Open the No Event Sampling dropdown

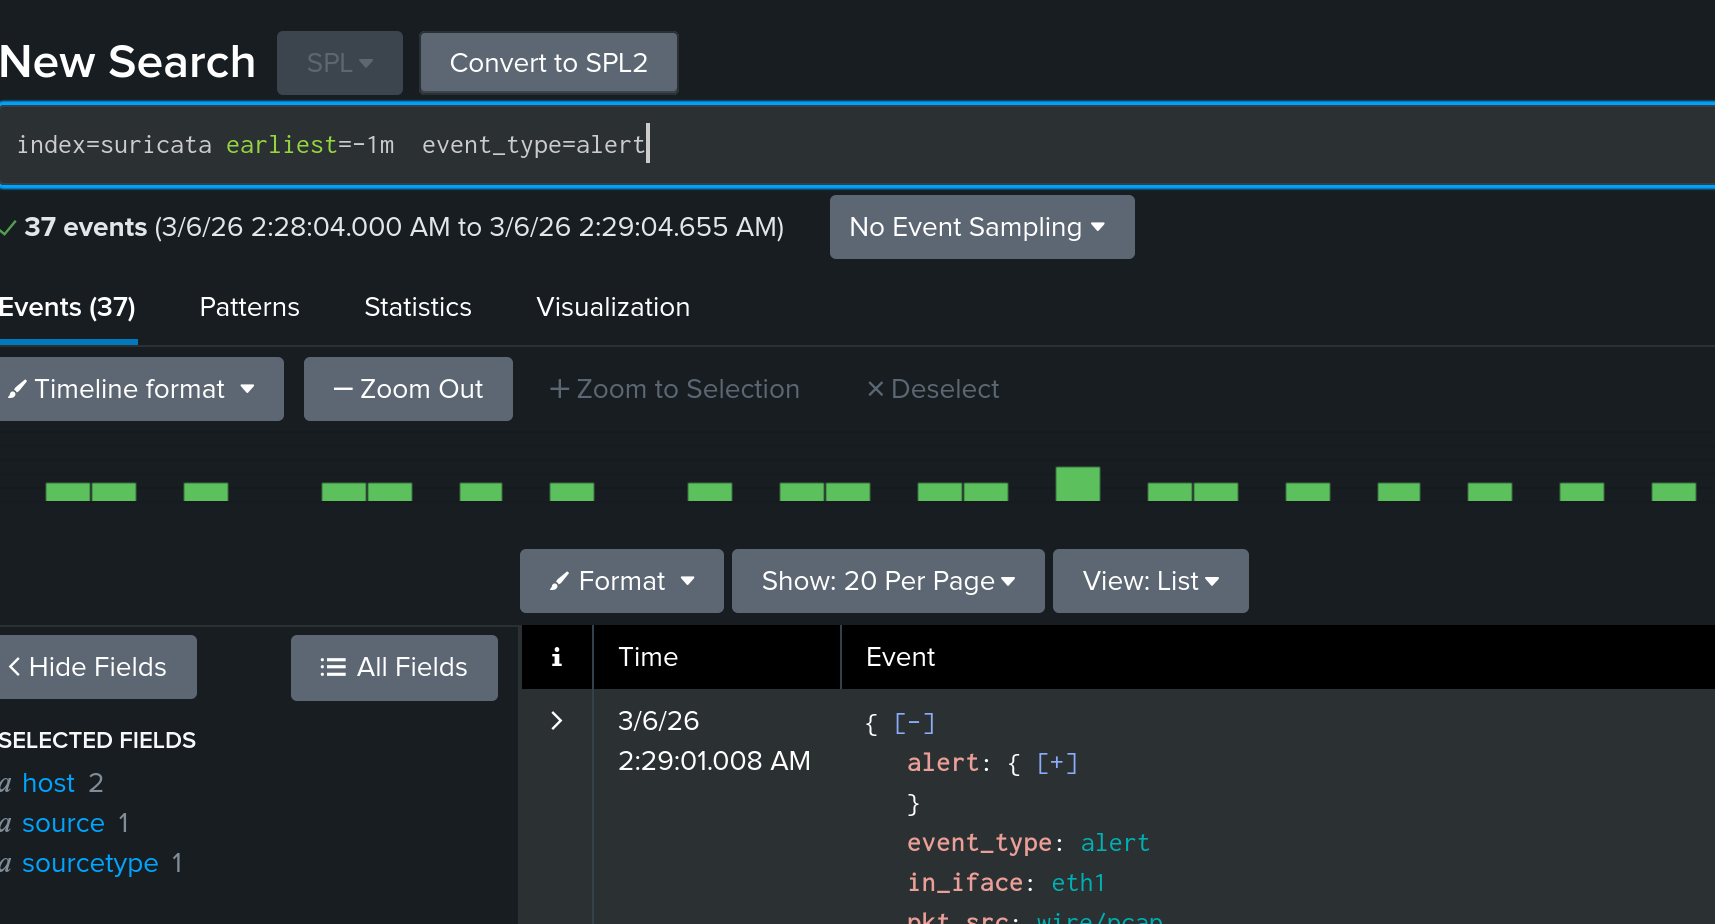(x=981, y=227)
